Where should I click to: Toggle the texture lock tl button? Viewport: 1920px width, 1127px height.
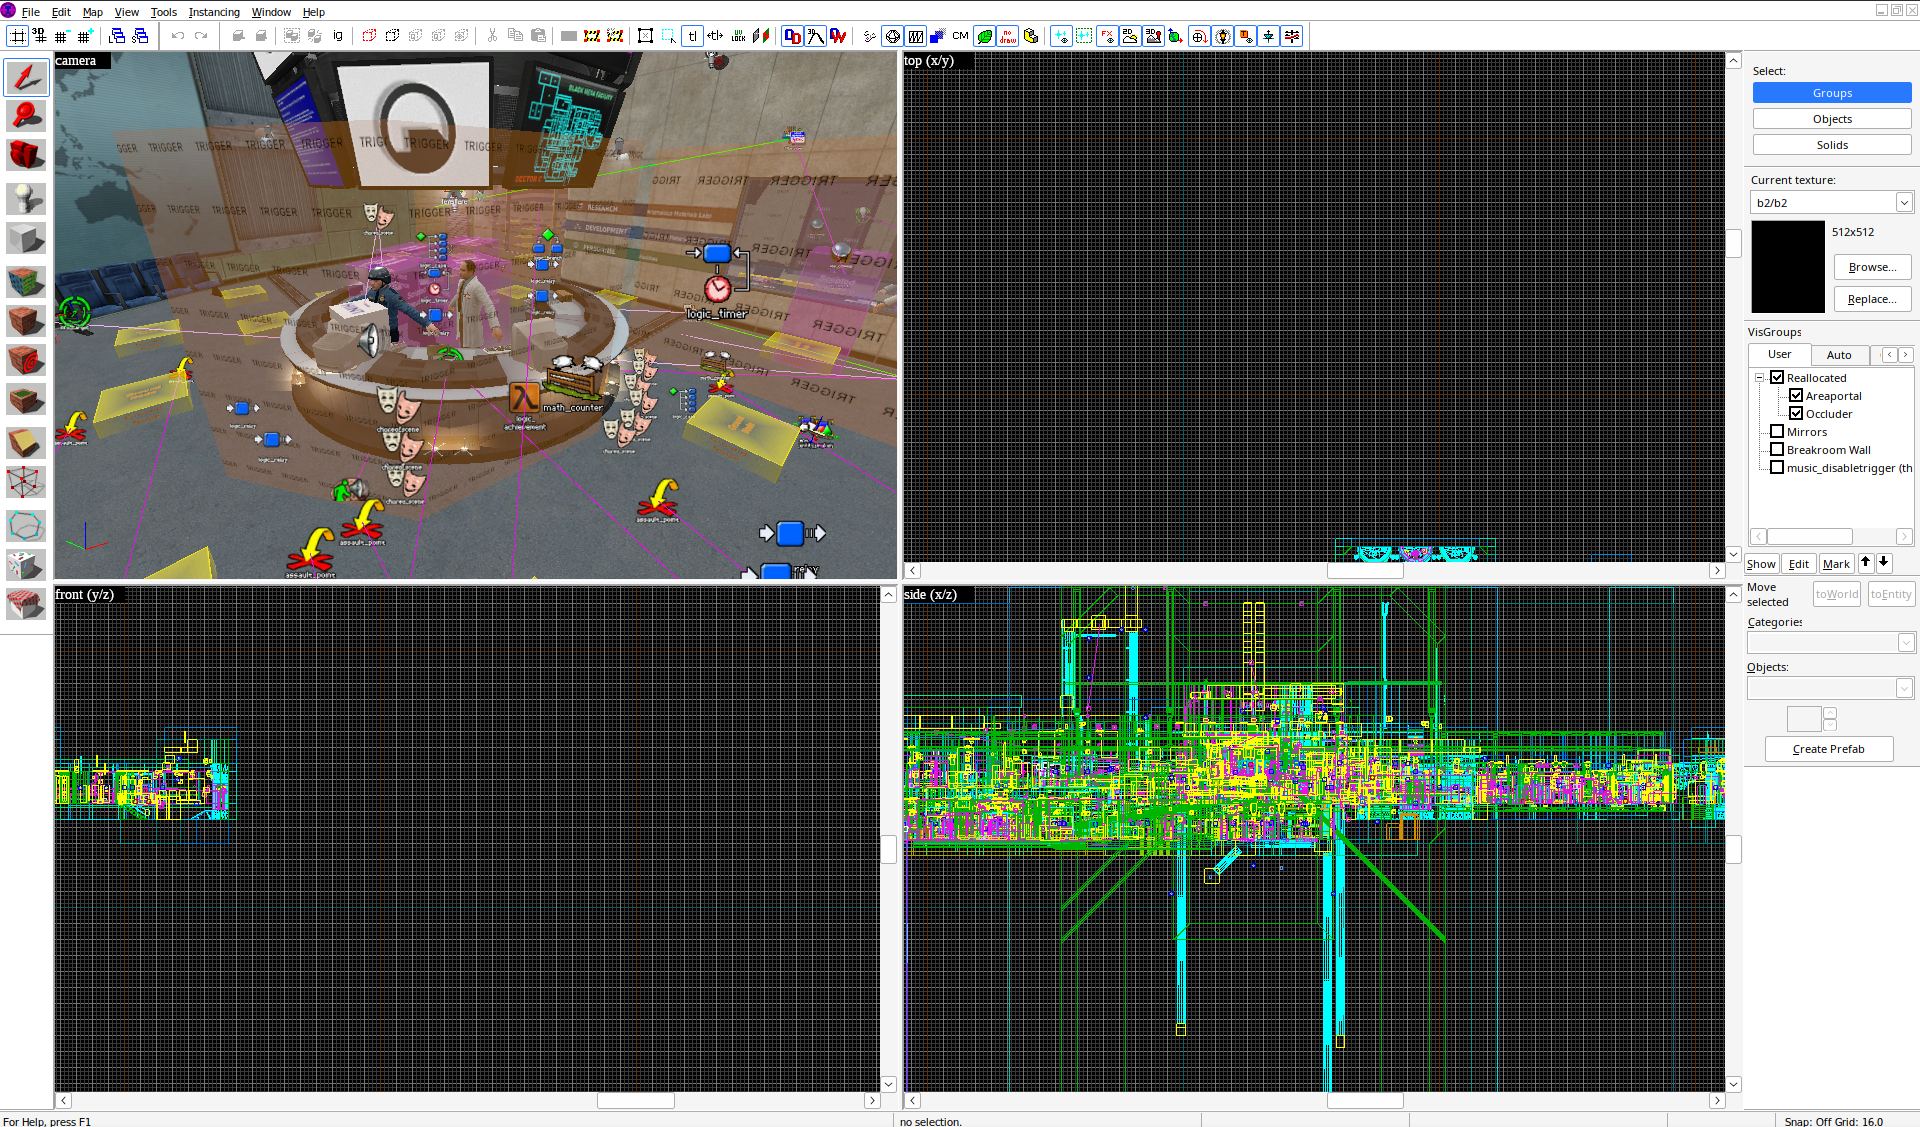[692, 36]
